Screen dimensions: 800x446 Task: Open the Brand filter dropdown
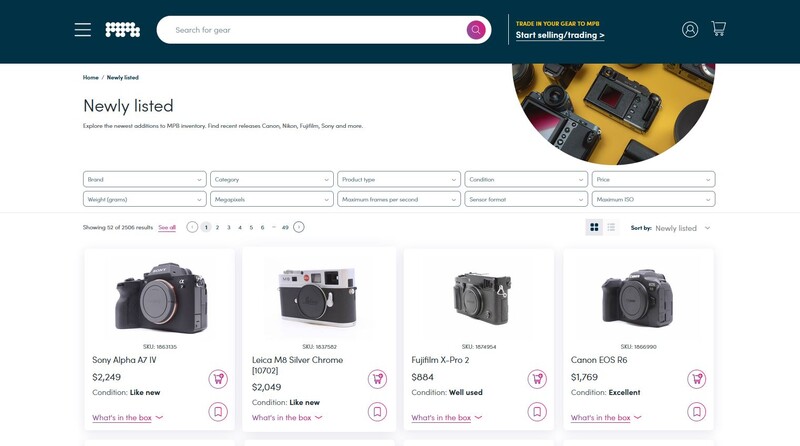(144, 179)
